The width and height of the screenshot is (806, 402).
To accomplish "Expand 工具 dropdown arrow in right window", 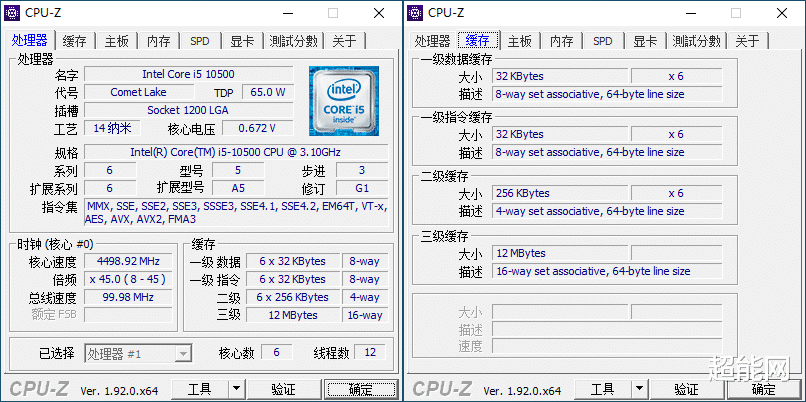I will (639, 390).
